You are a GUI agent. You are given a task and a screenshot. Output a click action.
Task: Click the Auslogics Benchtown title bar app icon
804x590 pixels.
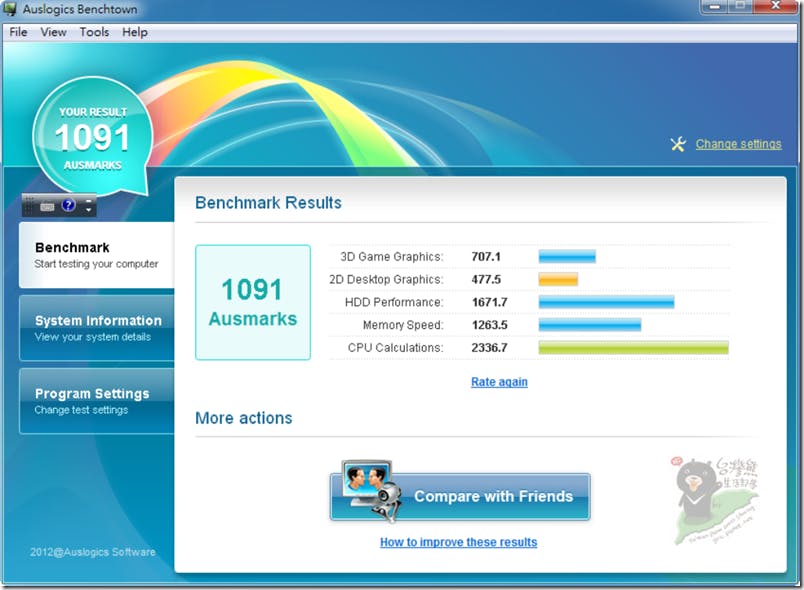pos(10,9)
